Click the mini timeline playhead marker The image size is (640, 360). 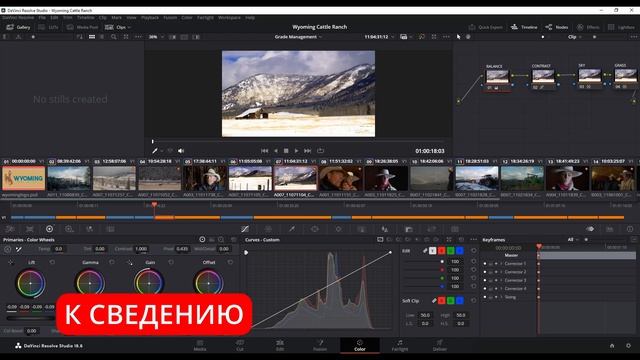[x=154, y=204]
